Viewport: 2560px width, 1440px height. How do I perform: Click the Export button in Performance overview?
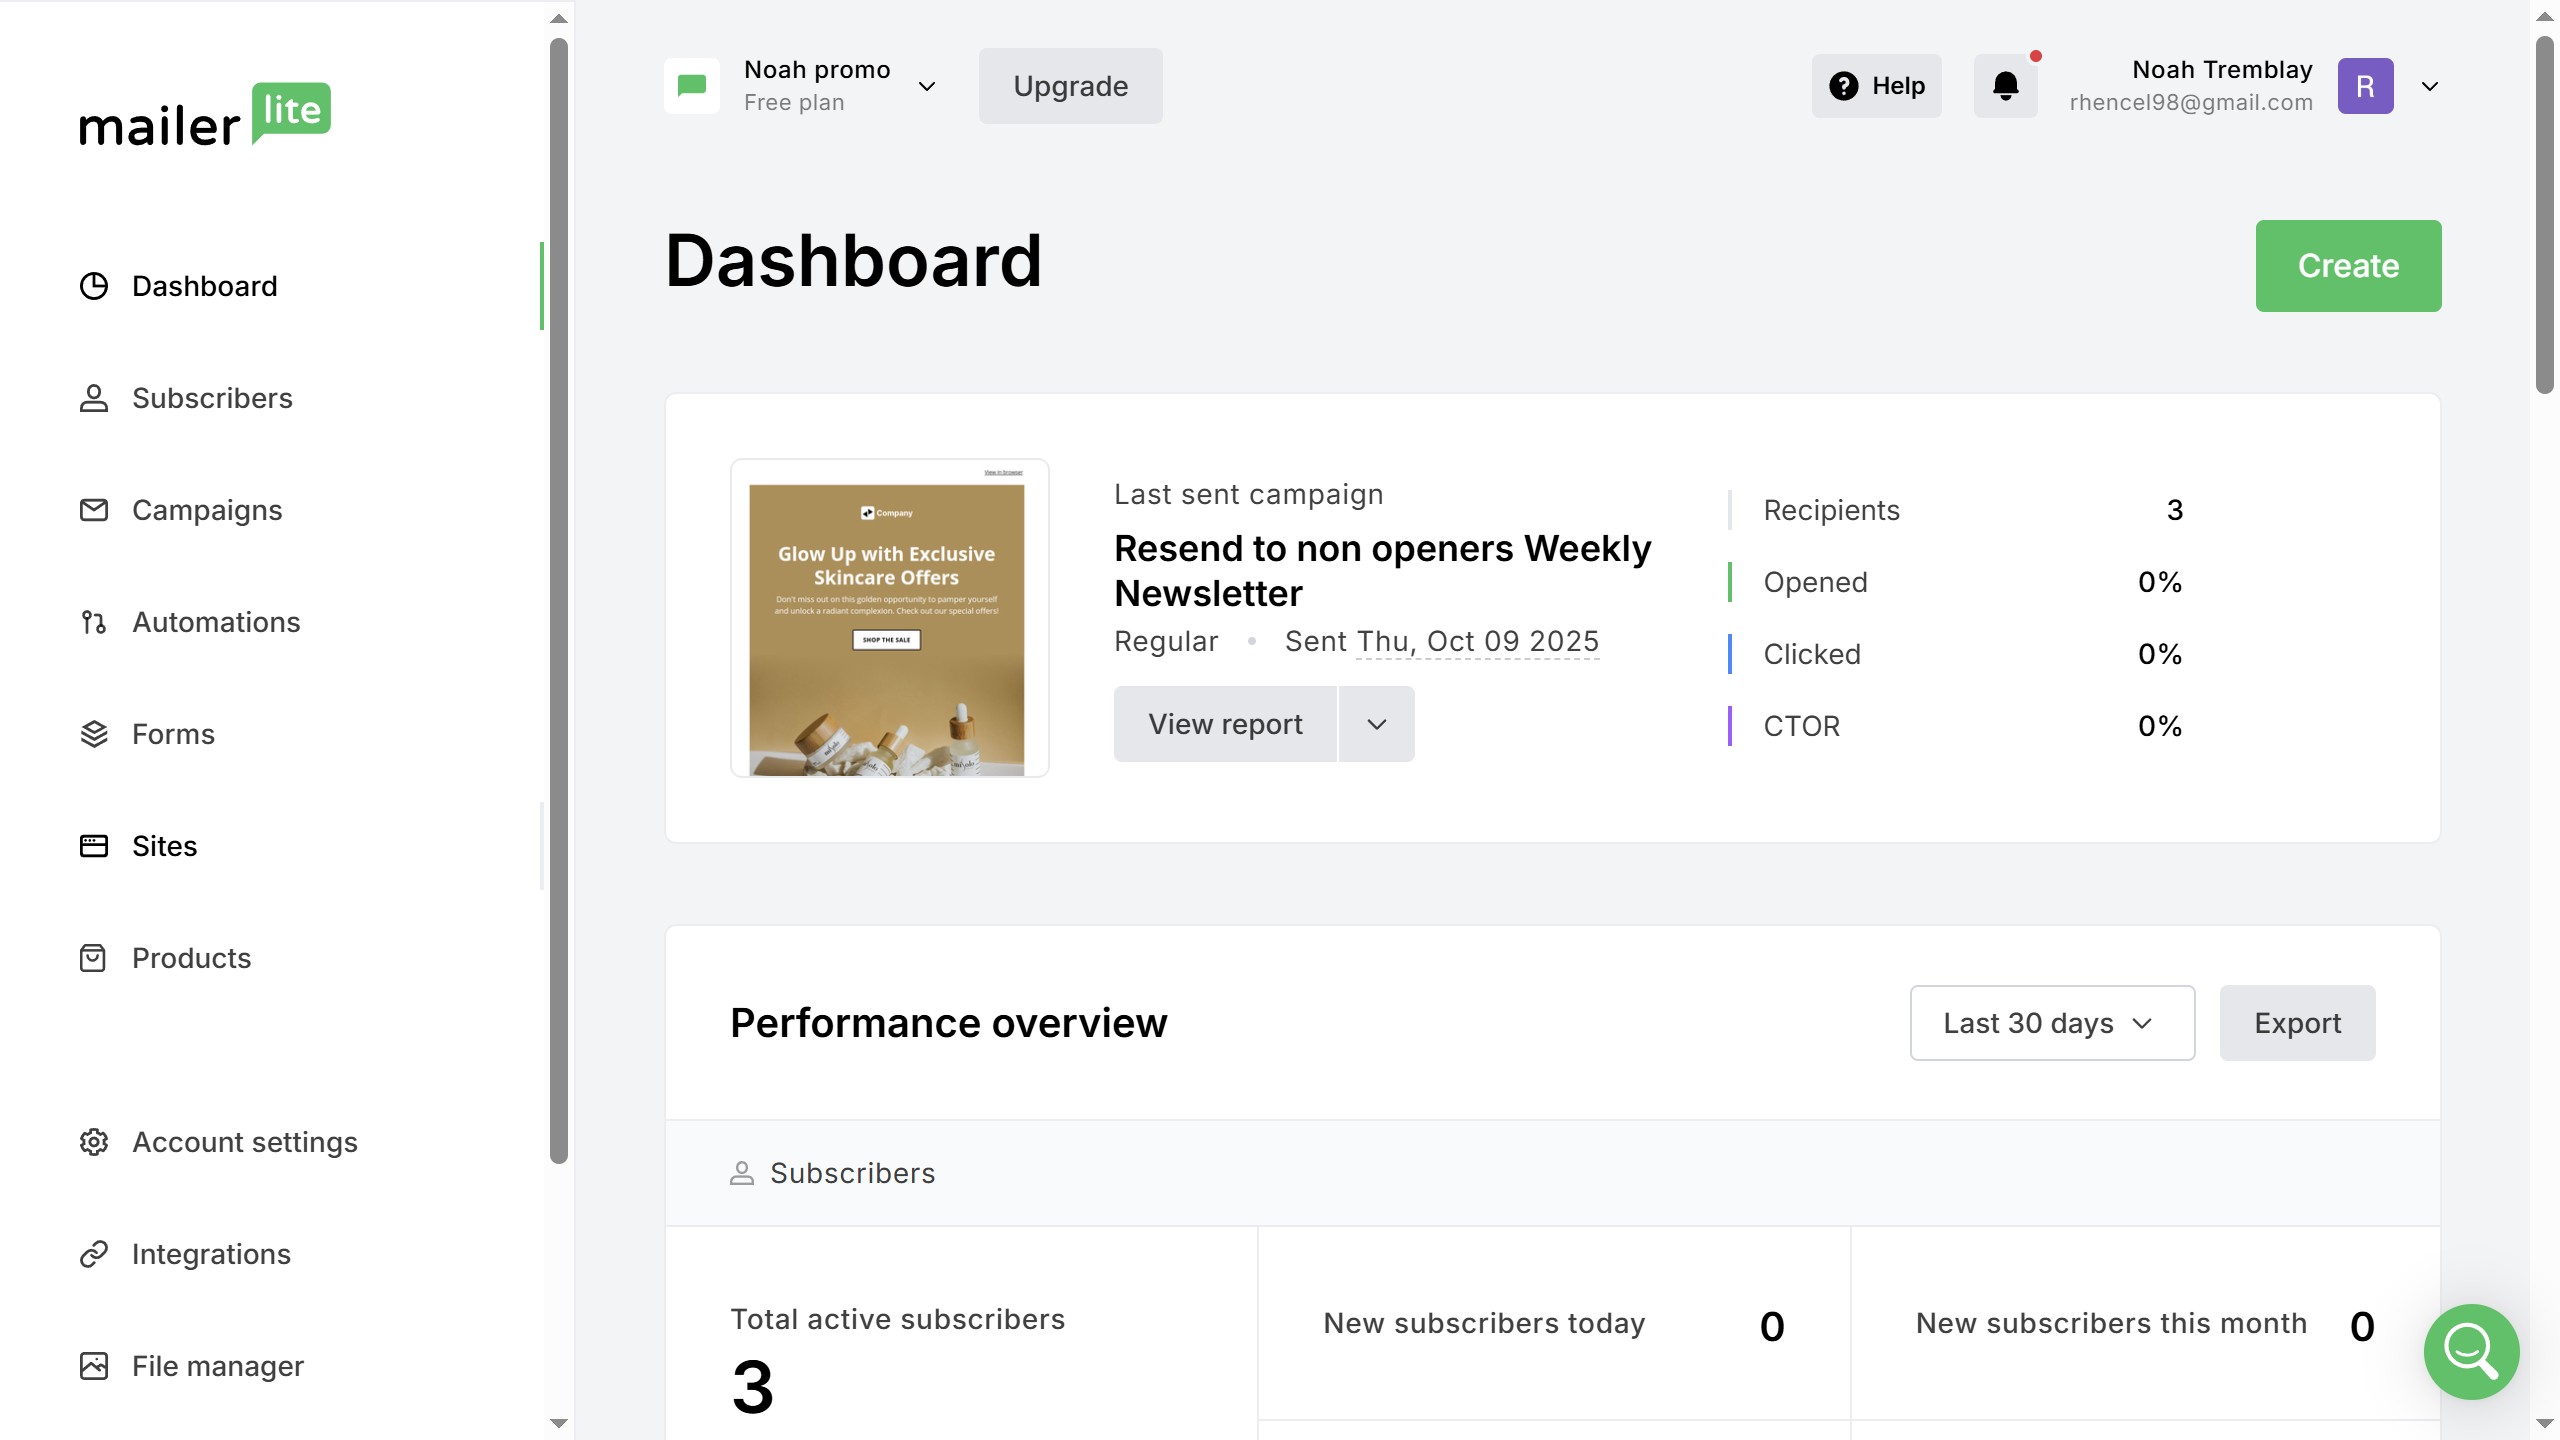[x=2297, y=1023]
